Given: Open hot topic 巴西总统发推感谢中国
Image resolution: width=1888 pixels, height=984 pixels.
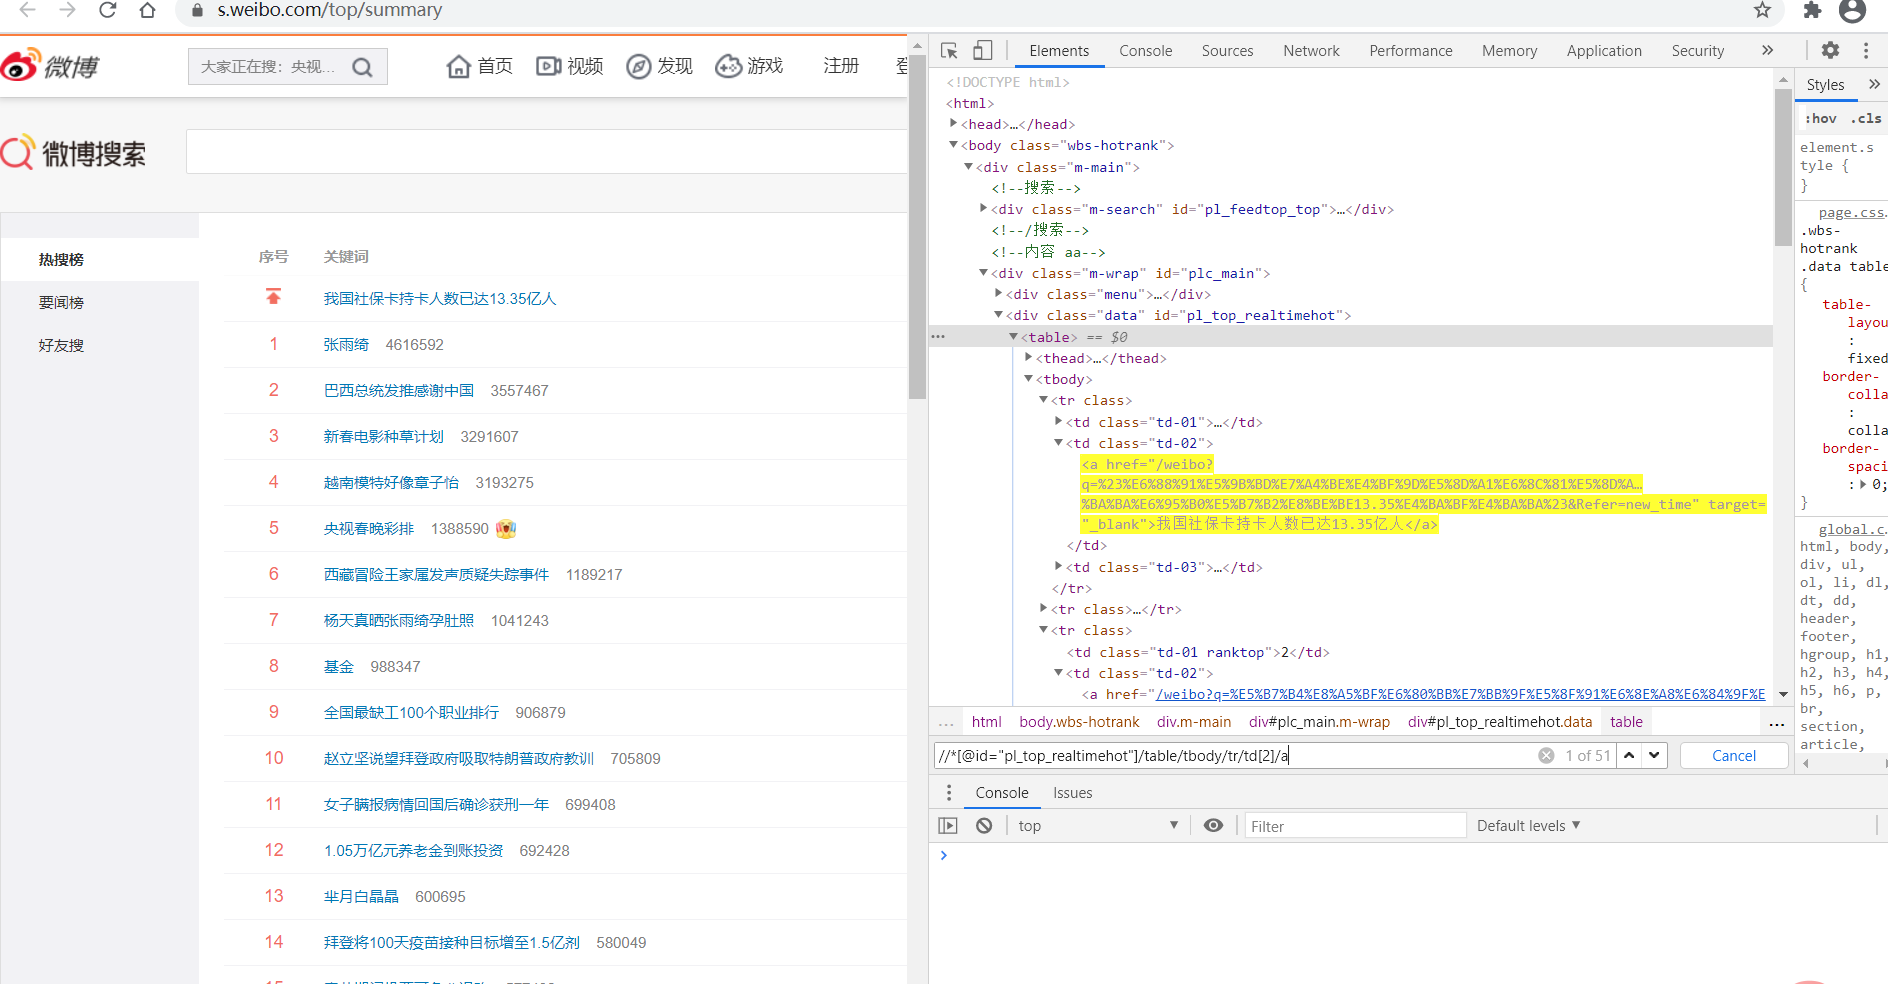Looking at the screenshot, I should (399, 391).
